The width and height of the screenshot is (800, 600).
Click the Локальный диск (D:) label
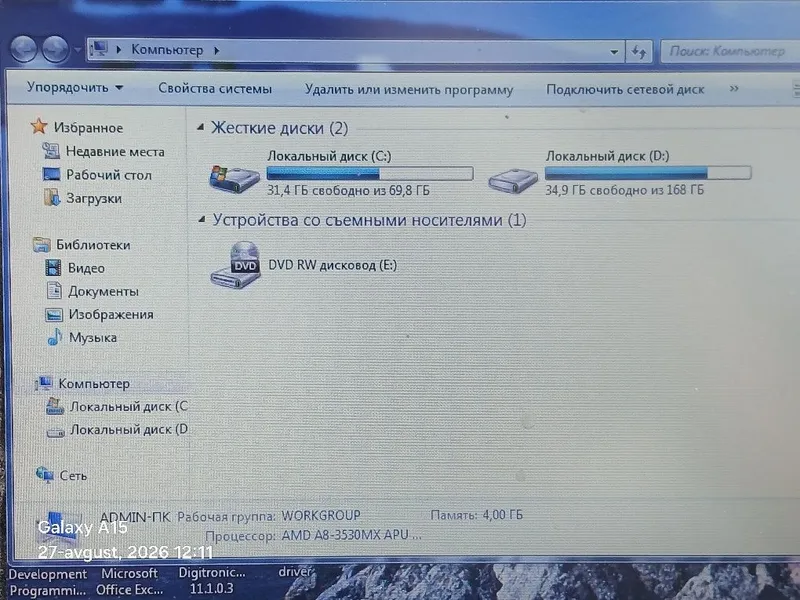click(x=607, y=156)
